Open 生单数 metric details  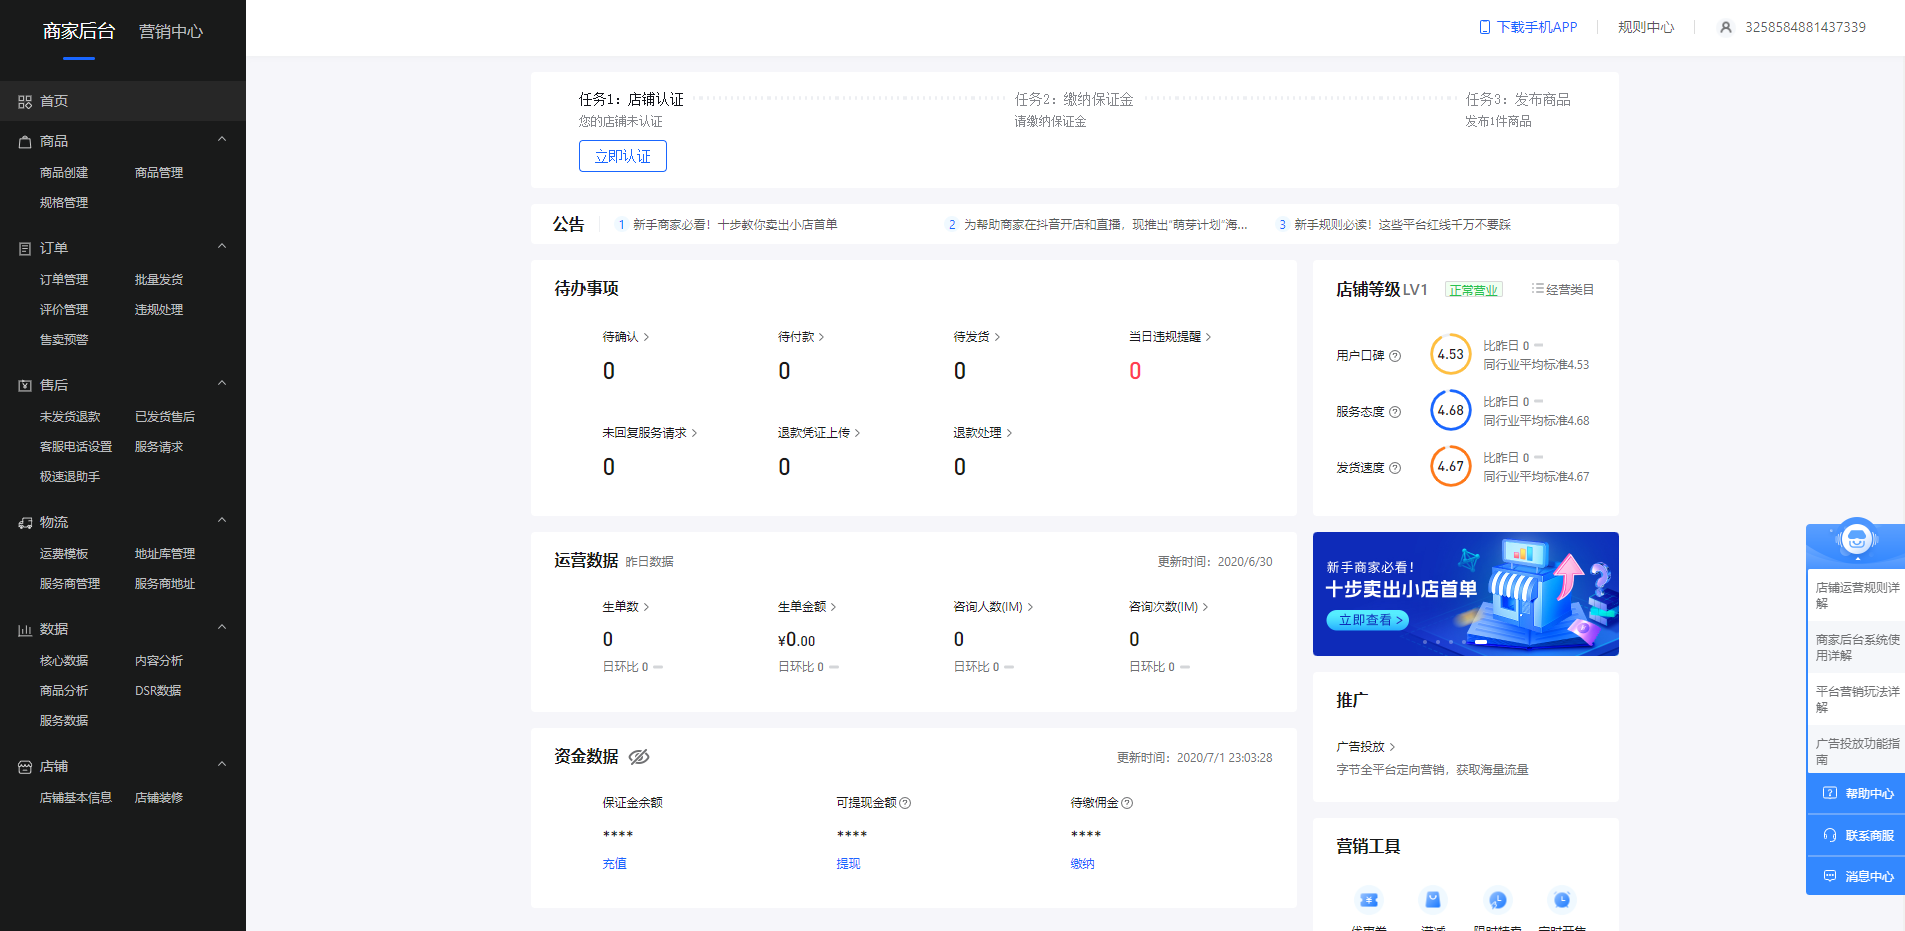(625, 607)
